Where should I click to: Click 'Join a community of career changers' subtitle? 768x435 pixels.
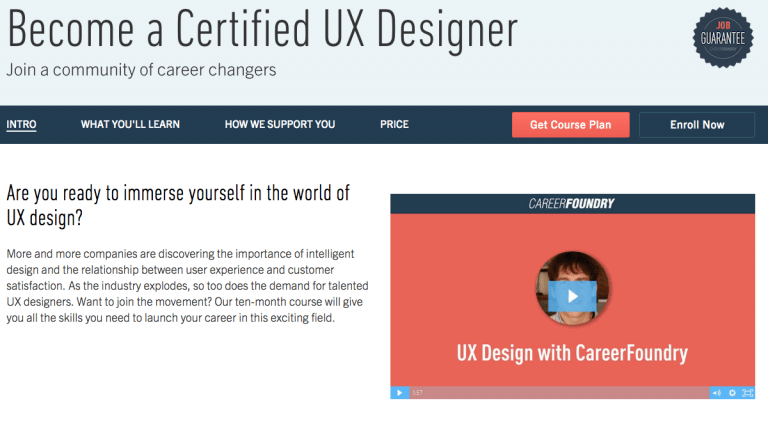coord(141,70)
